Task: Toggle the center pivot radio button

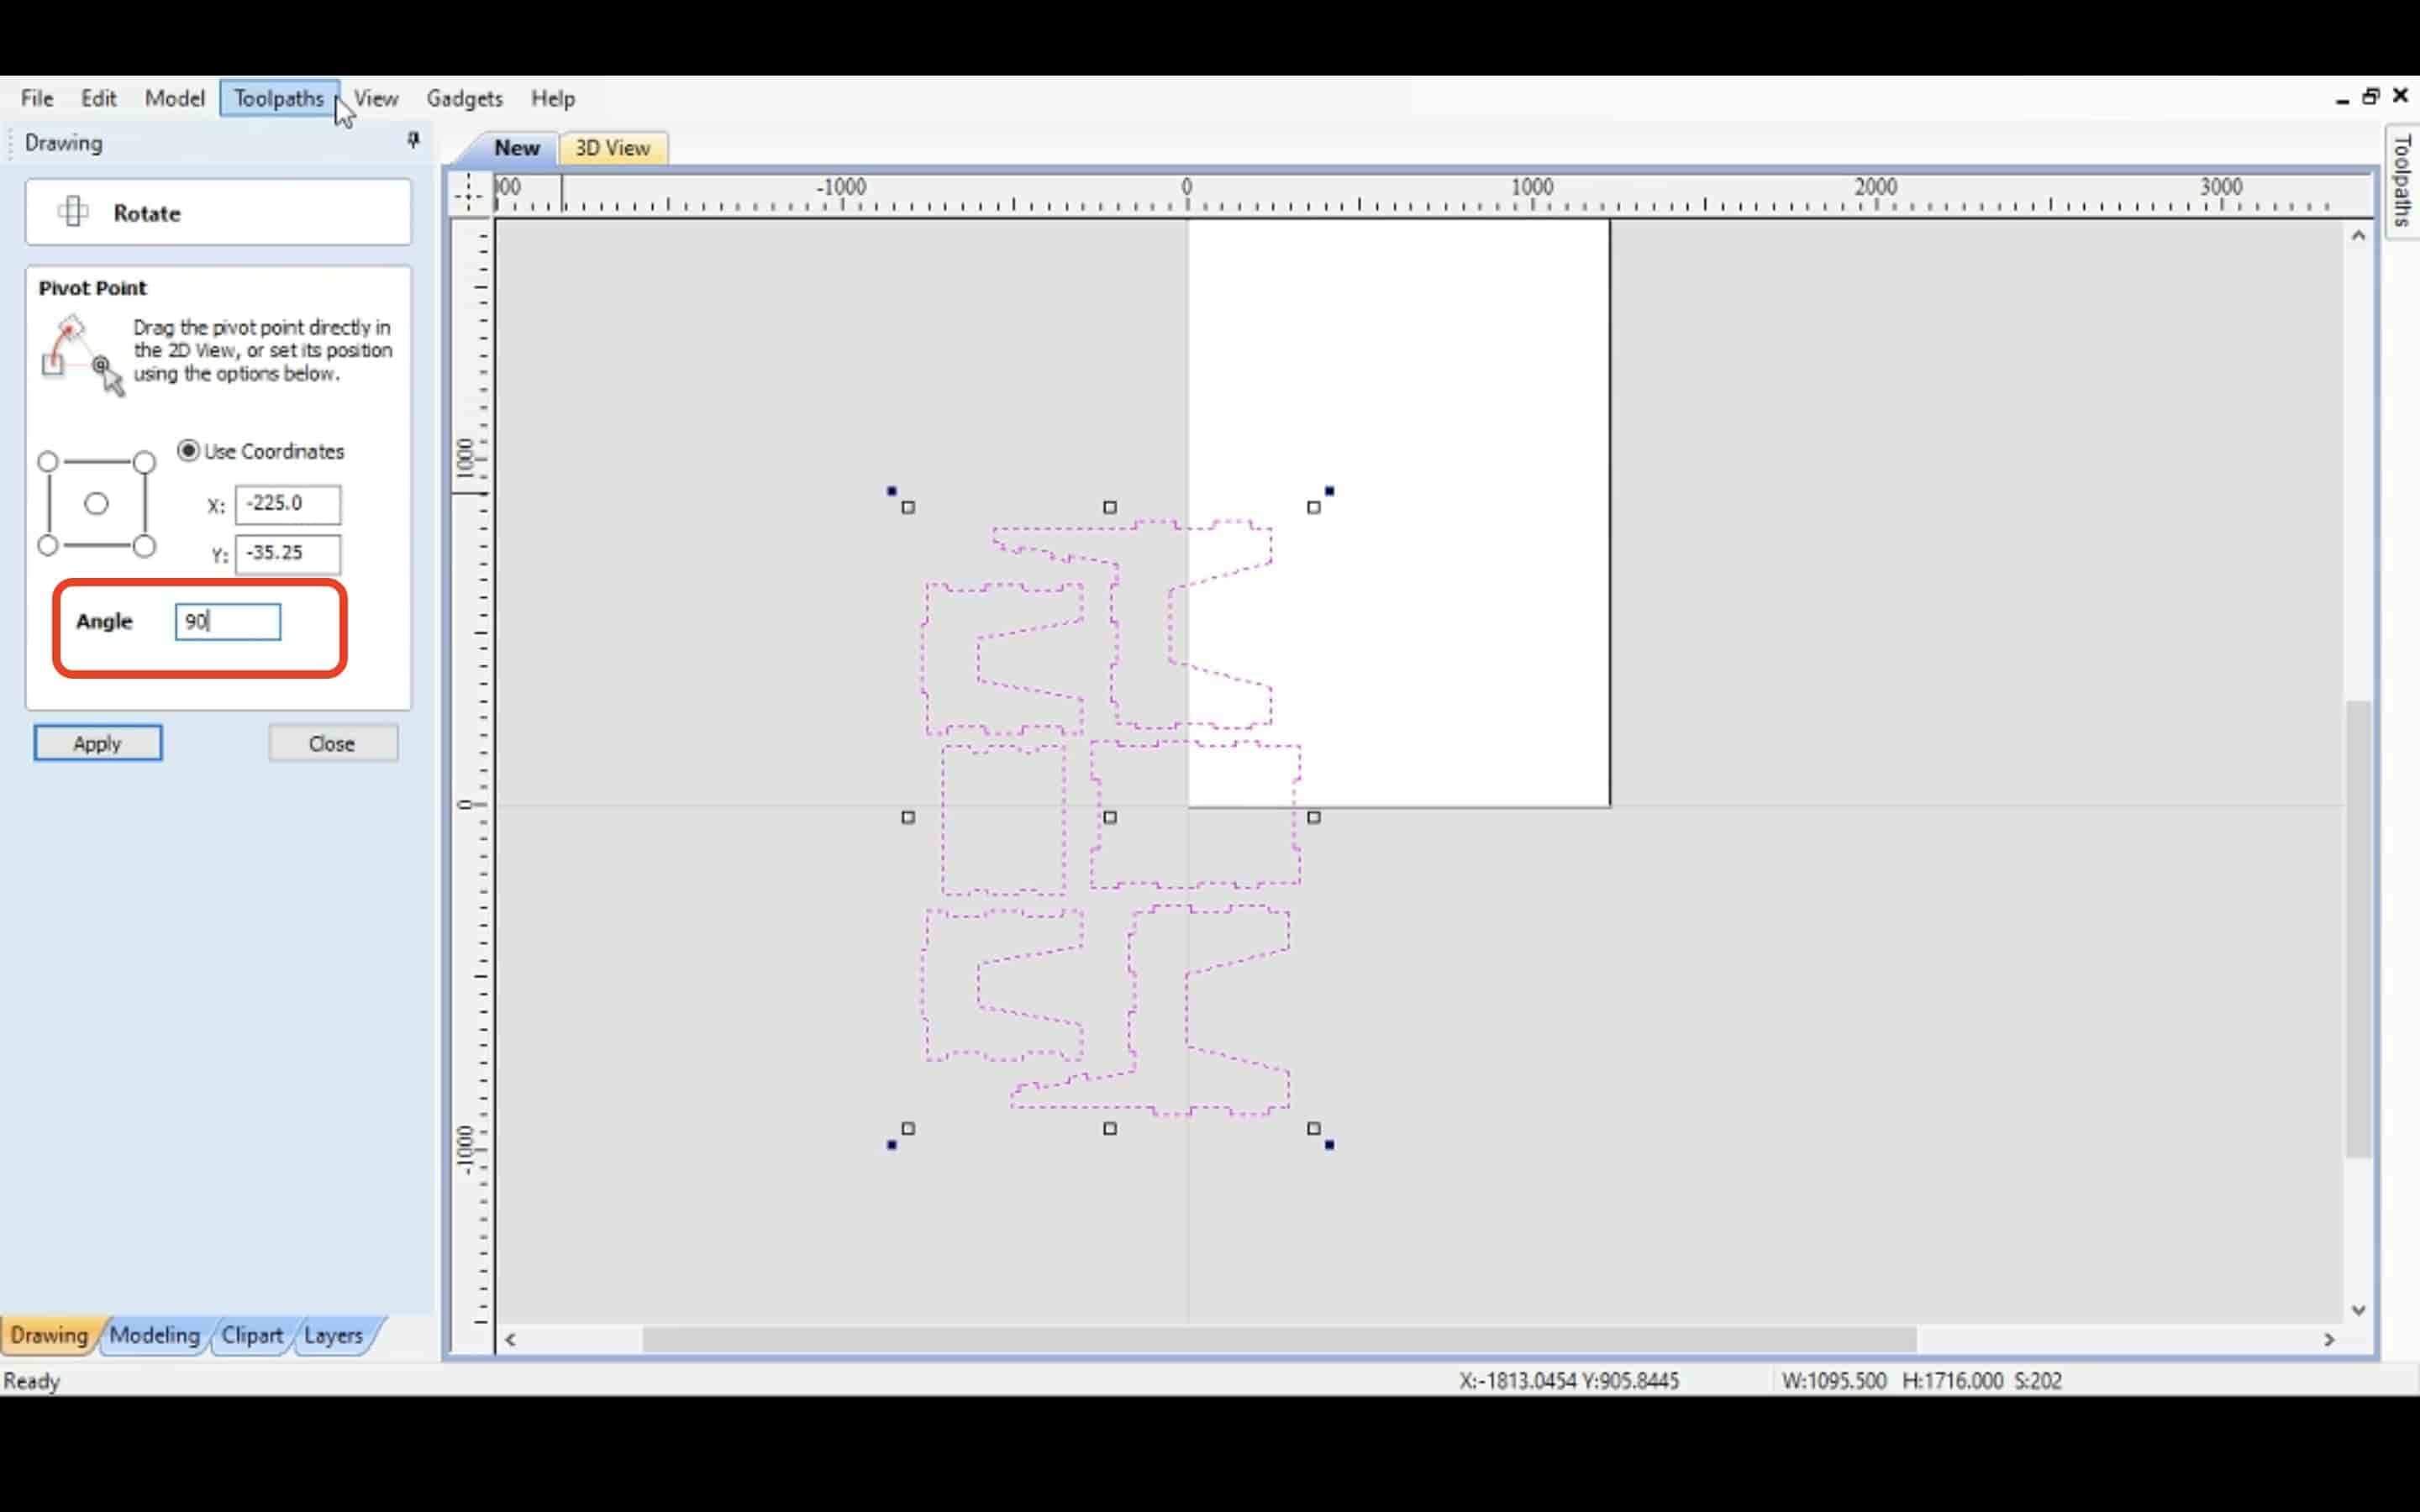Action: (x=94, y=501)
